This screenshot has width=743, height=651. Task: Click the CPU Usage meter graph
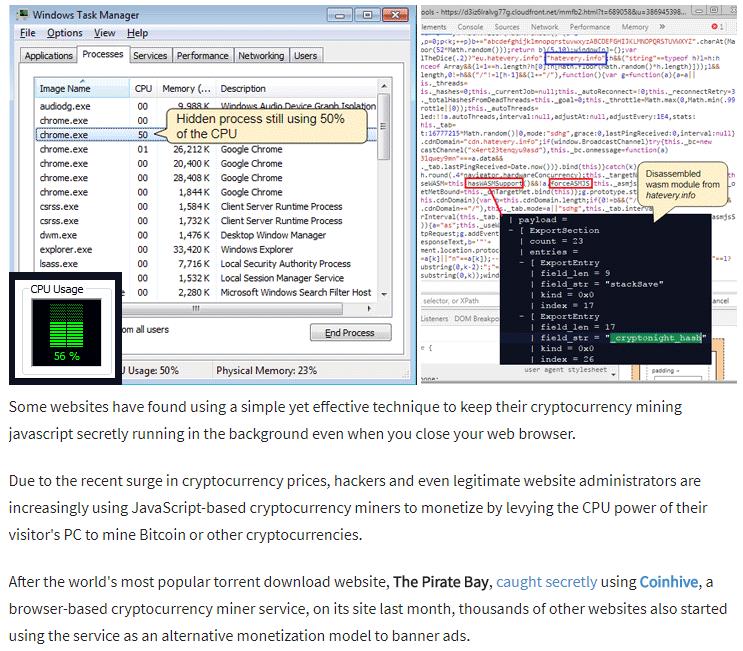pyautogui.click(x=66, y=332)
